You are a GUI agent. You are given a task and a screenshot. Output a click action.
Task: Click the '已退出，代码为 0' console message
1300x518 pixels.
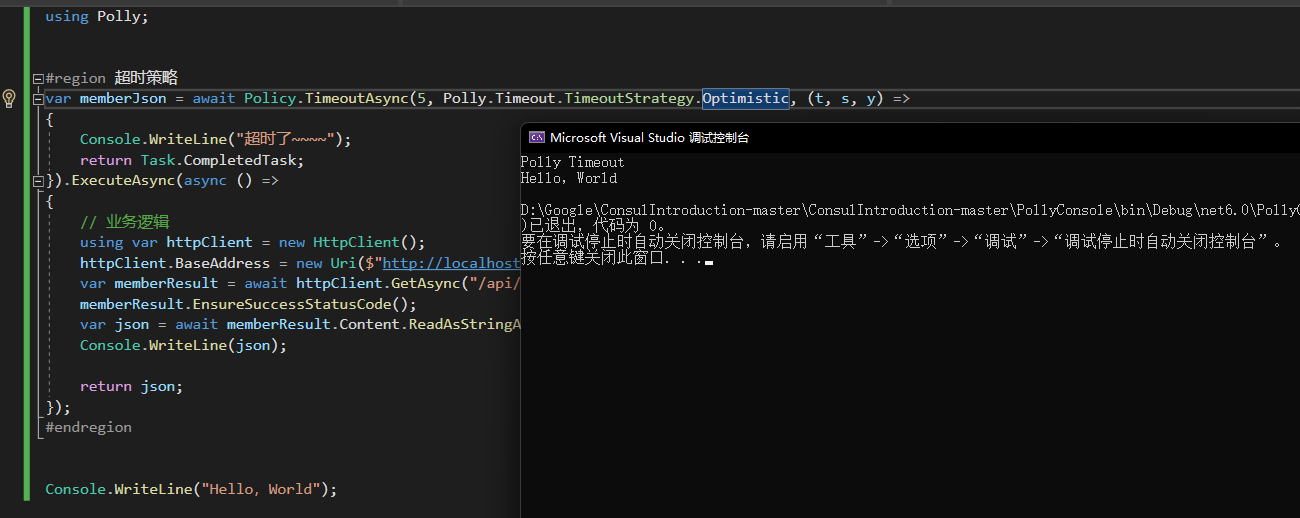pos(594,226)
